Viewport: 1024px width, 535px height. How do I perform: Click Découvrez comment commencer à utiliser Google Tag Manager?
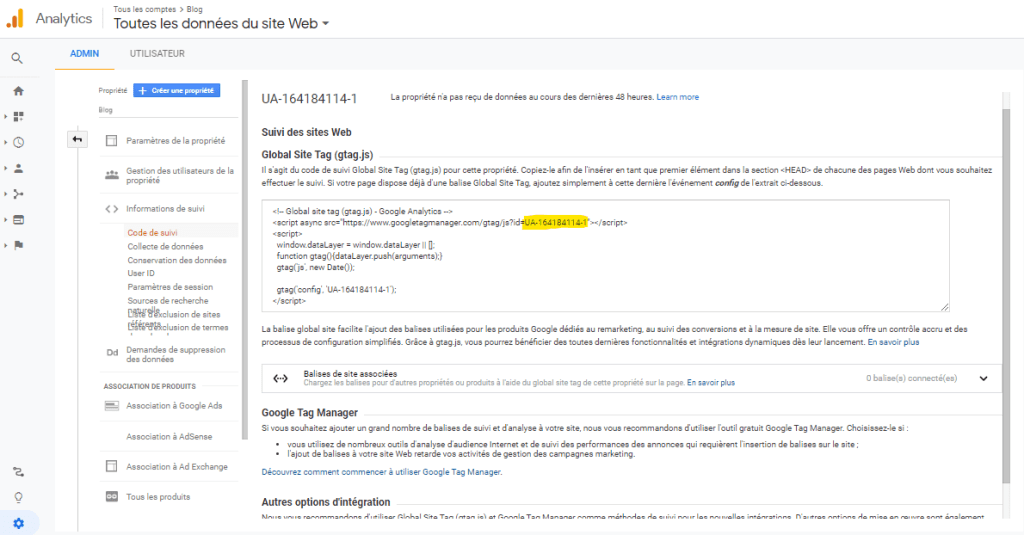382,472
